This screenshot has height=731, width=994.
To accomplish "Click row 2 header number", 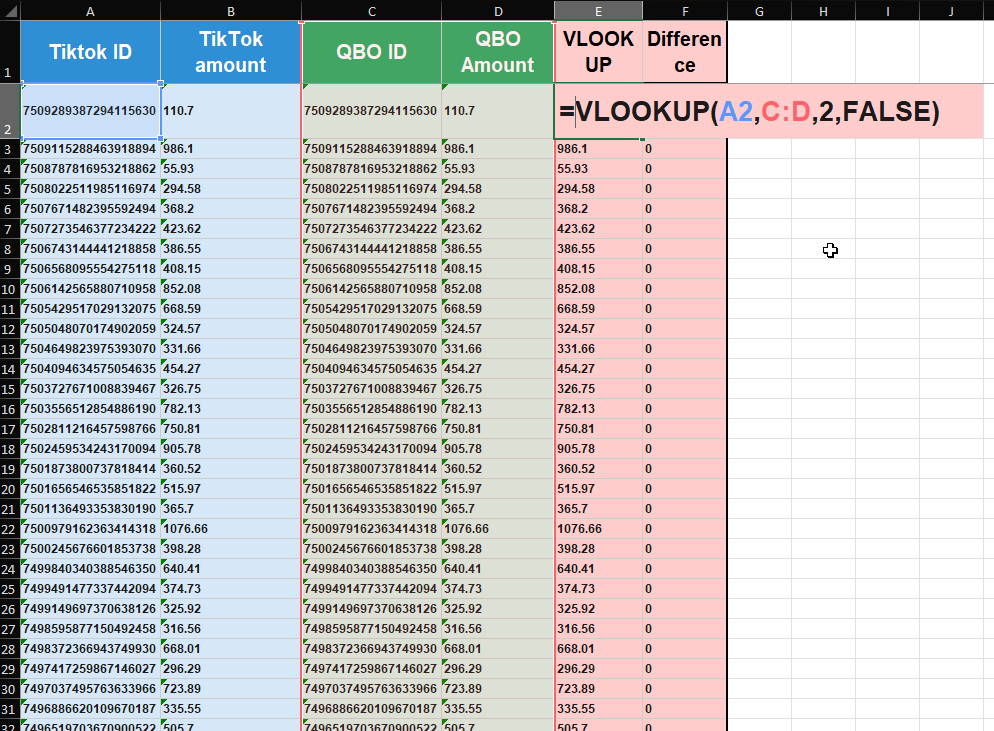I will click(9, 111).
